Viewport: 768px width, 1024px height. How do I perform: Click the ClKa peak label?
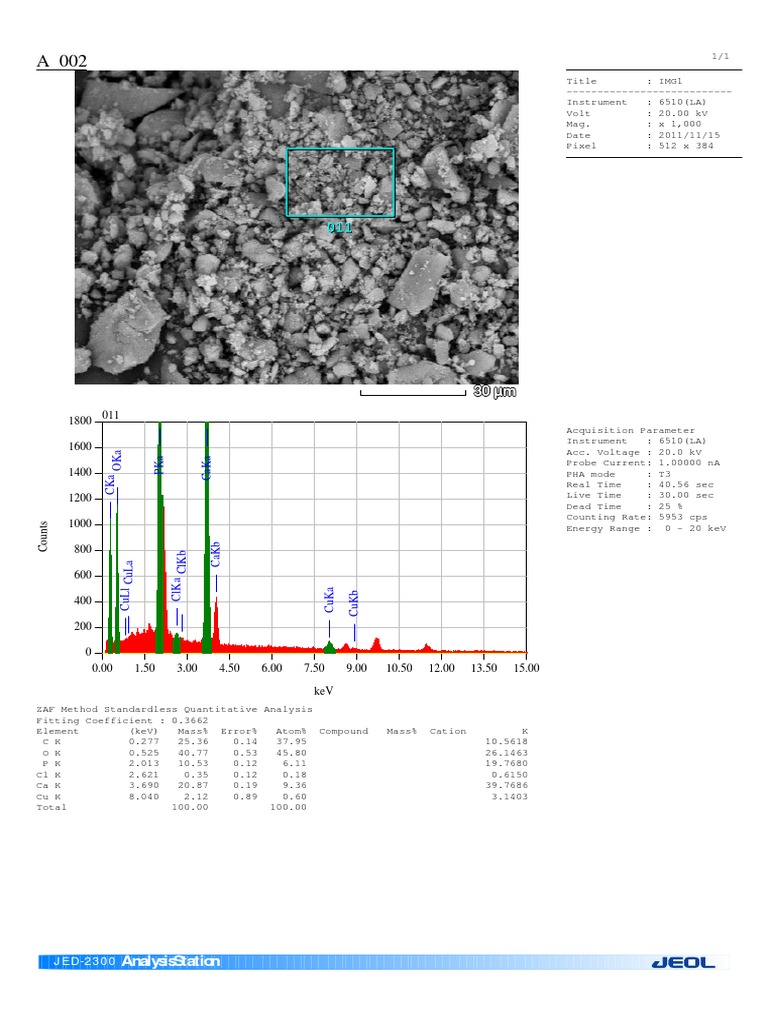pyautogui.click(x=176, y=589)
